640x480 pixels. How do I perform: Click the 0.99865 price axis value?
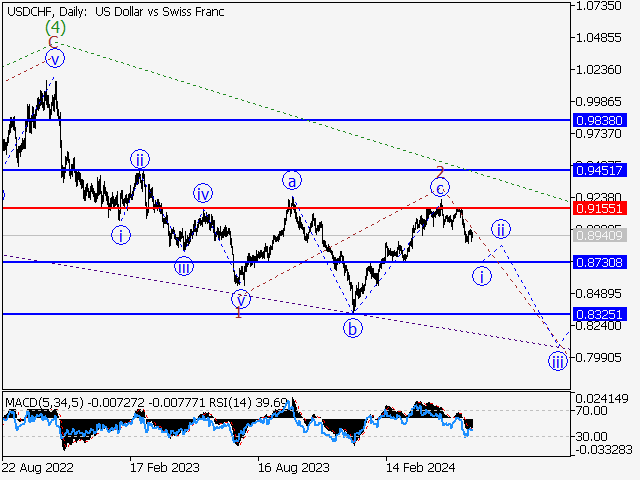pos(598,102)
